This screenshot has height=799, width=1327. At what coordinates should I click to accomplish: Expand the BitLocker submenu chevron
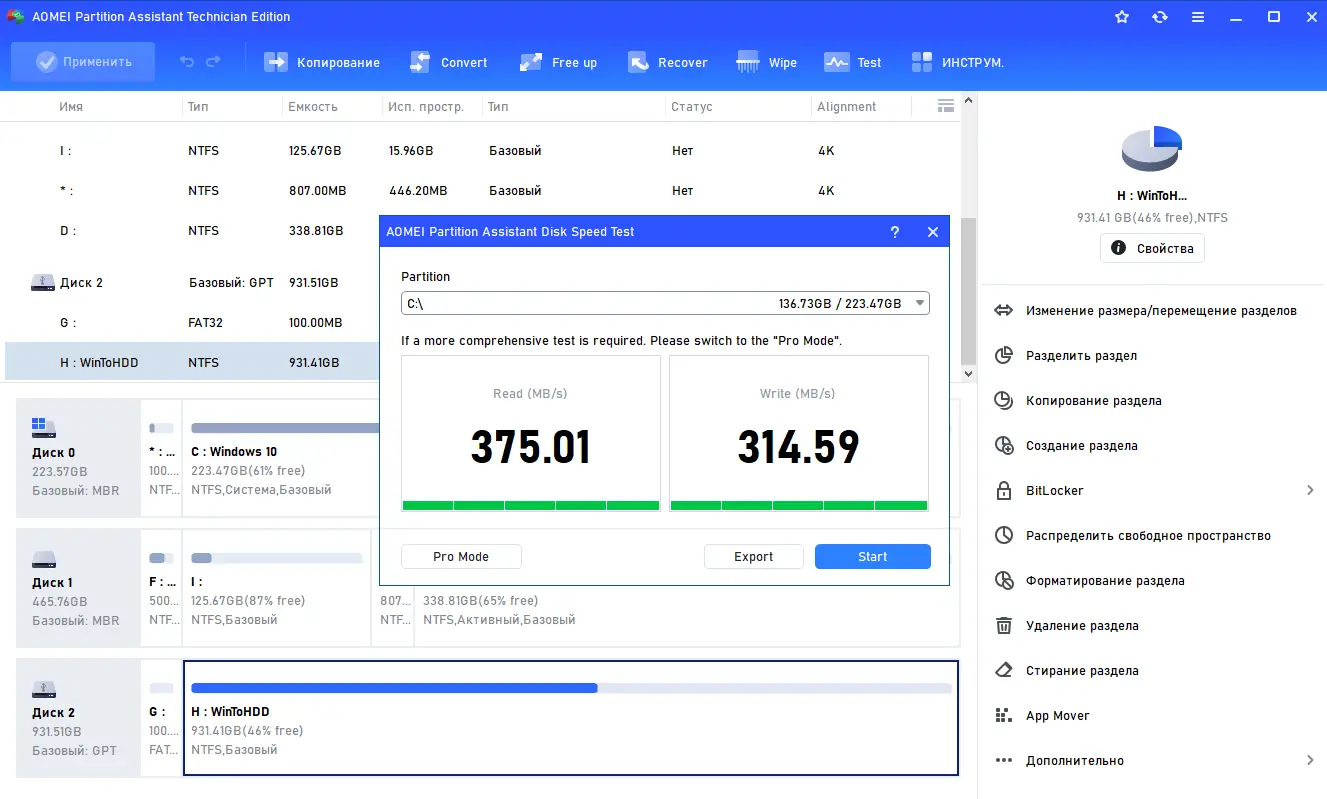1310,490
